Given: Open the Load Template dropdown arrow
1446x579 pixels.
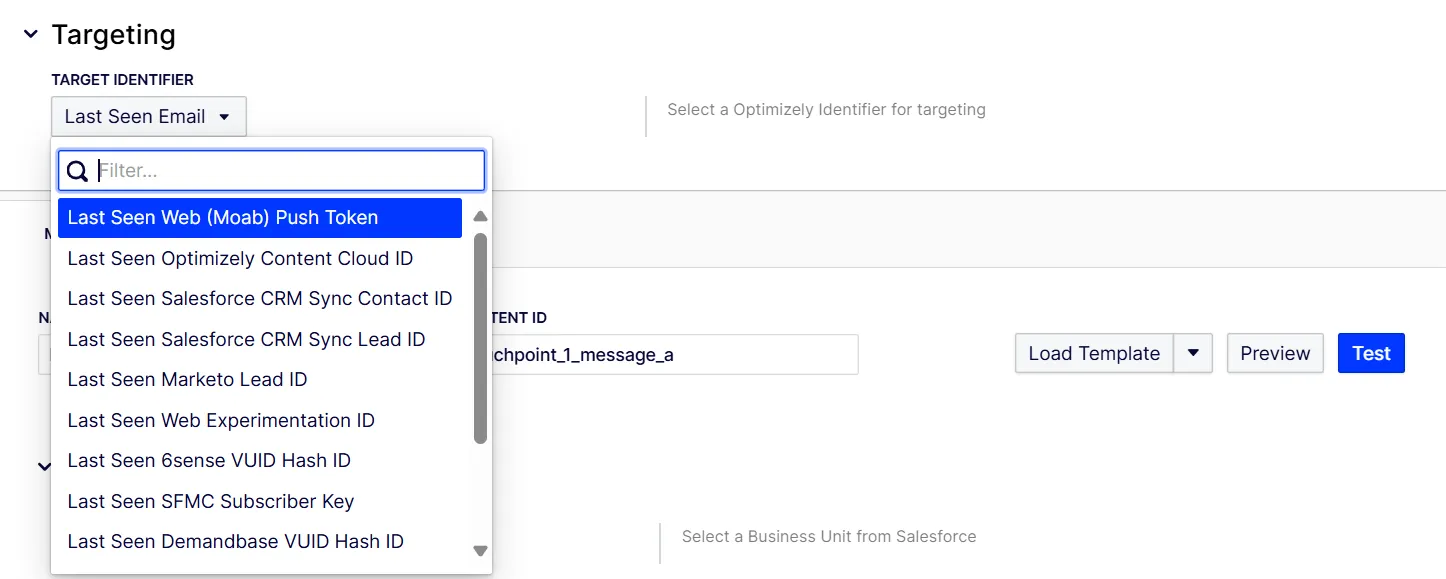Looking at the screenshot, I should pyautogui.click(x=1193, y=353).
